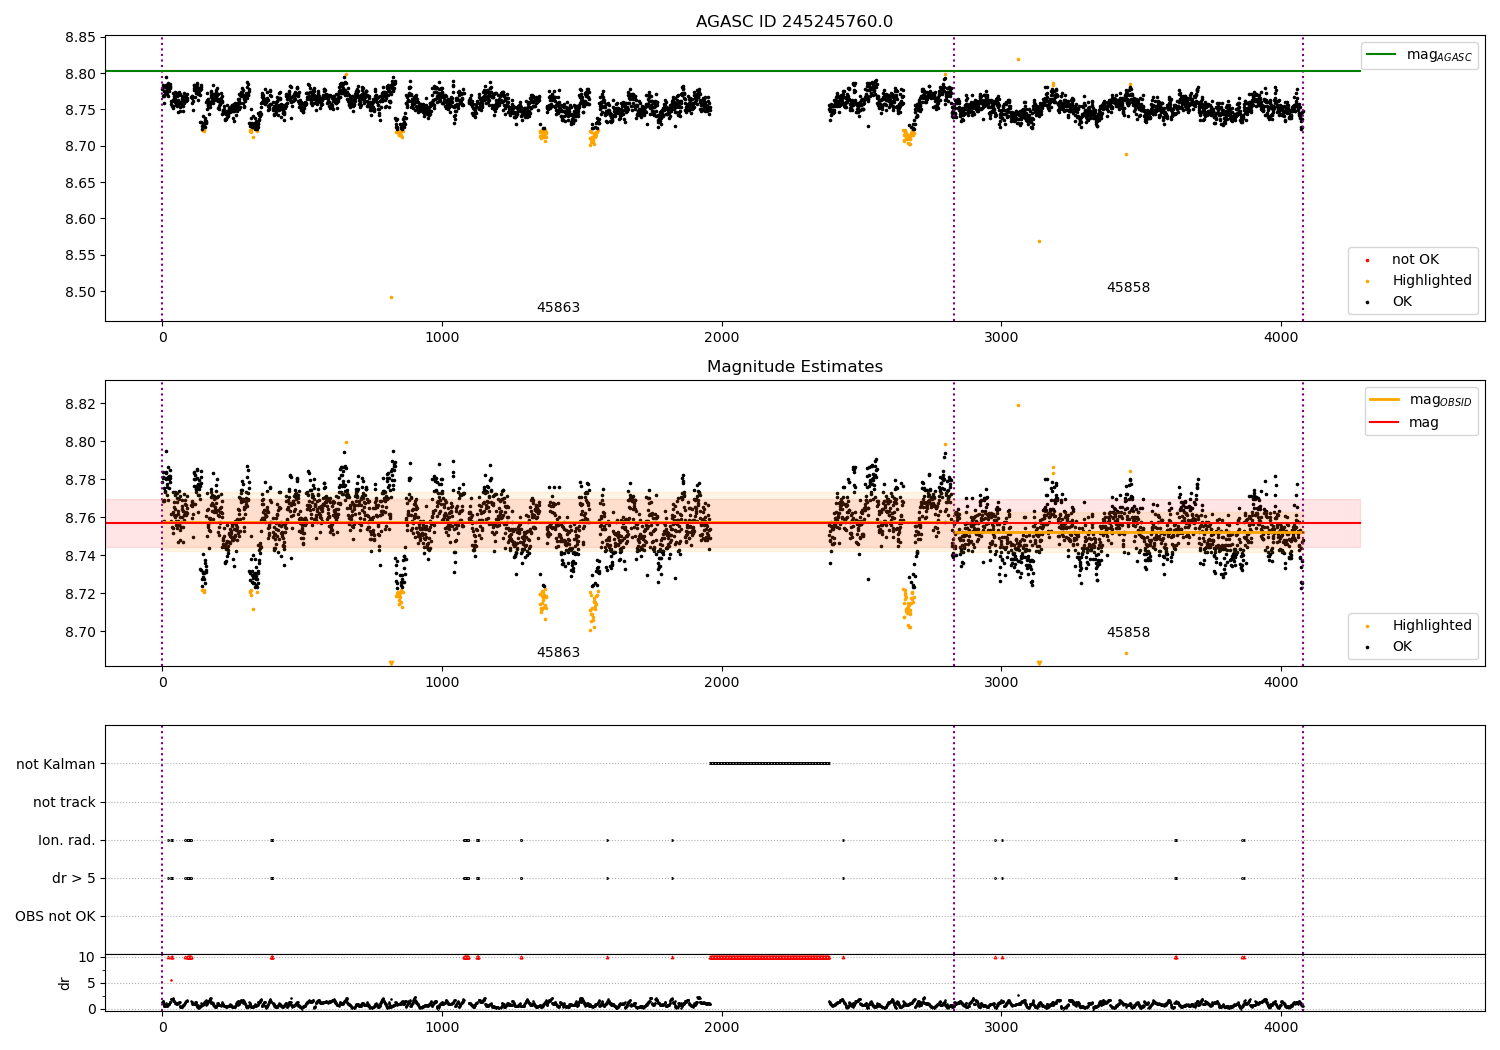Click the green mag AGASC legend line
This screenshot has width=1500, height=1050.
(x=1383, y=55)
